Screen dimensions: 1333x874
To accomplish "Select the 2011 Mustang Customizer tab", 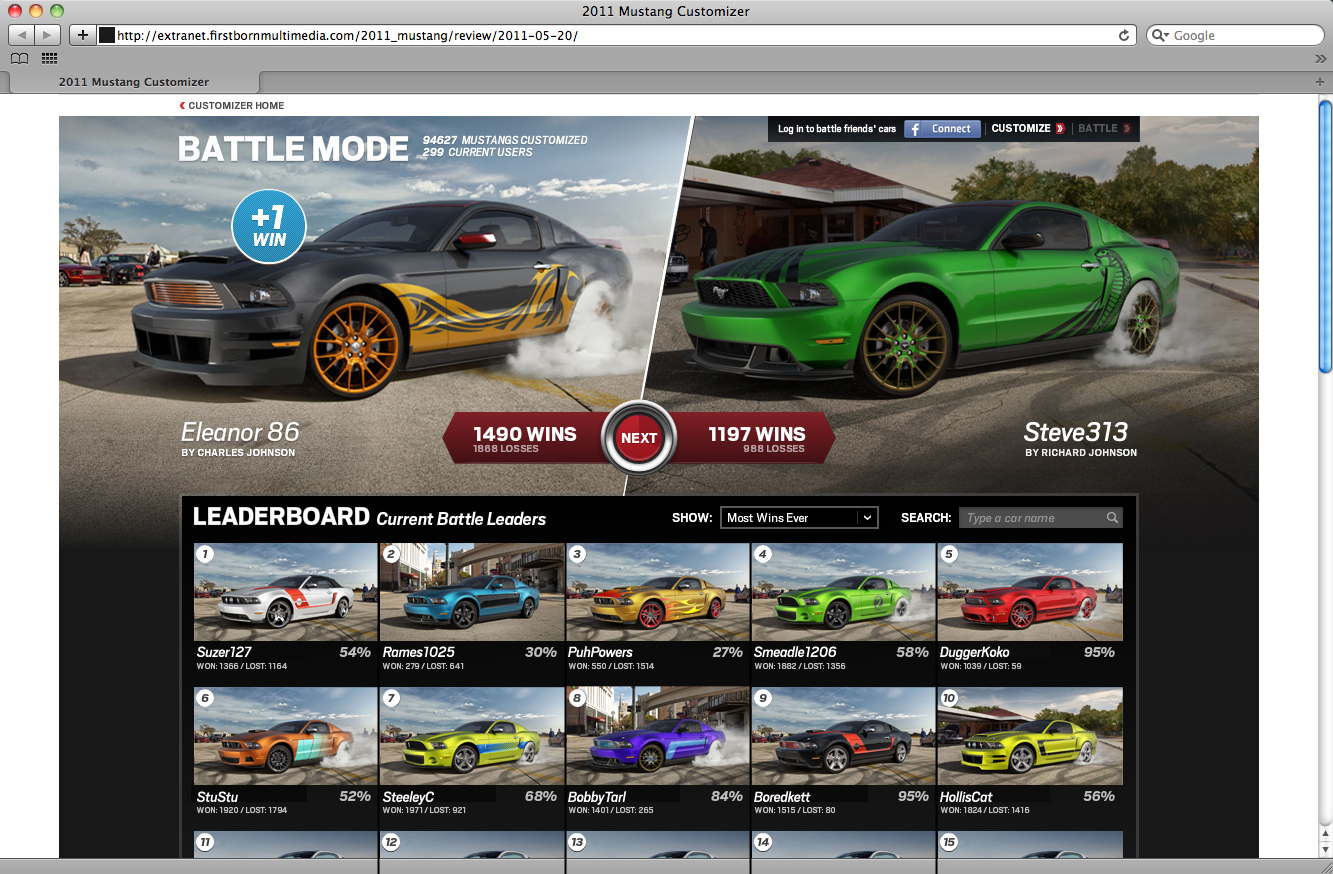I will point(134,82).
